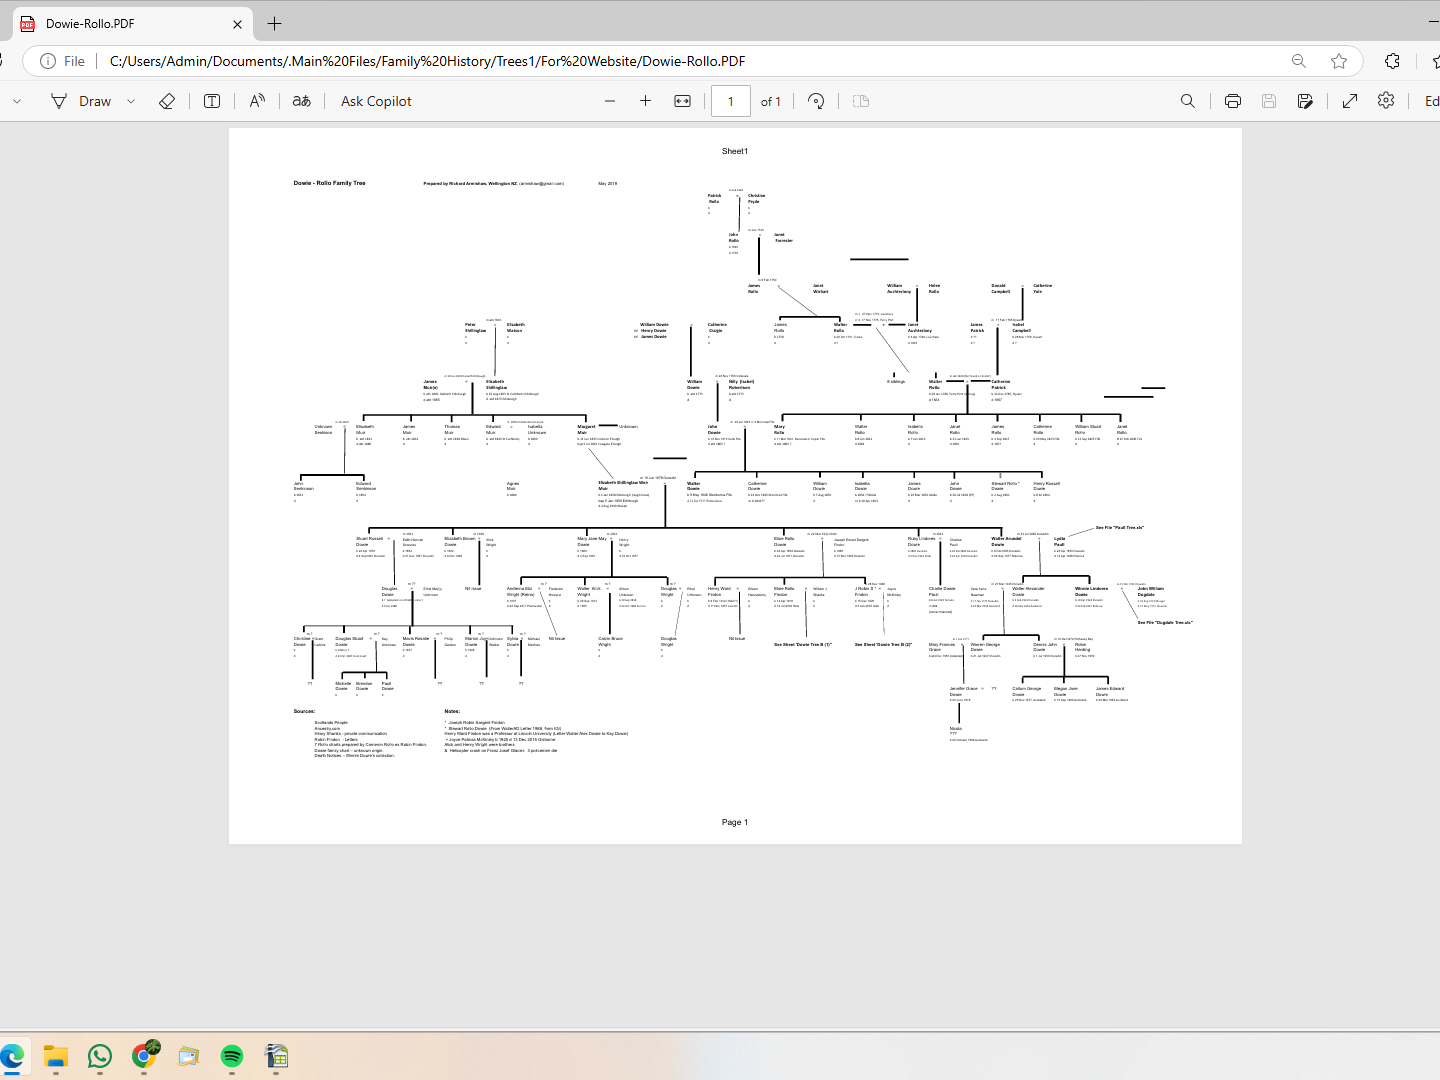The width and height of the screenshot is (1440, 1080).
Task: Open Find in PDF search
Action: point(1188,101)
